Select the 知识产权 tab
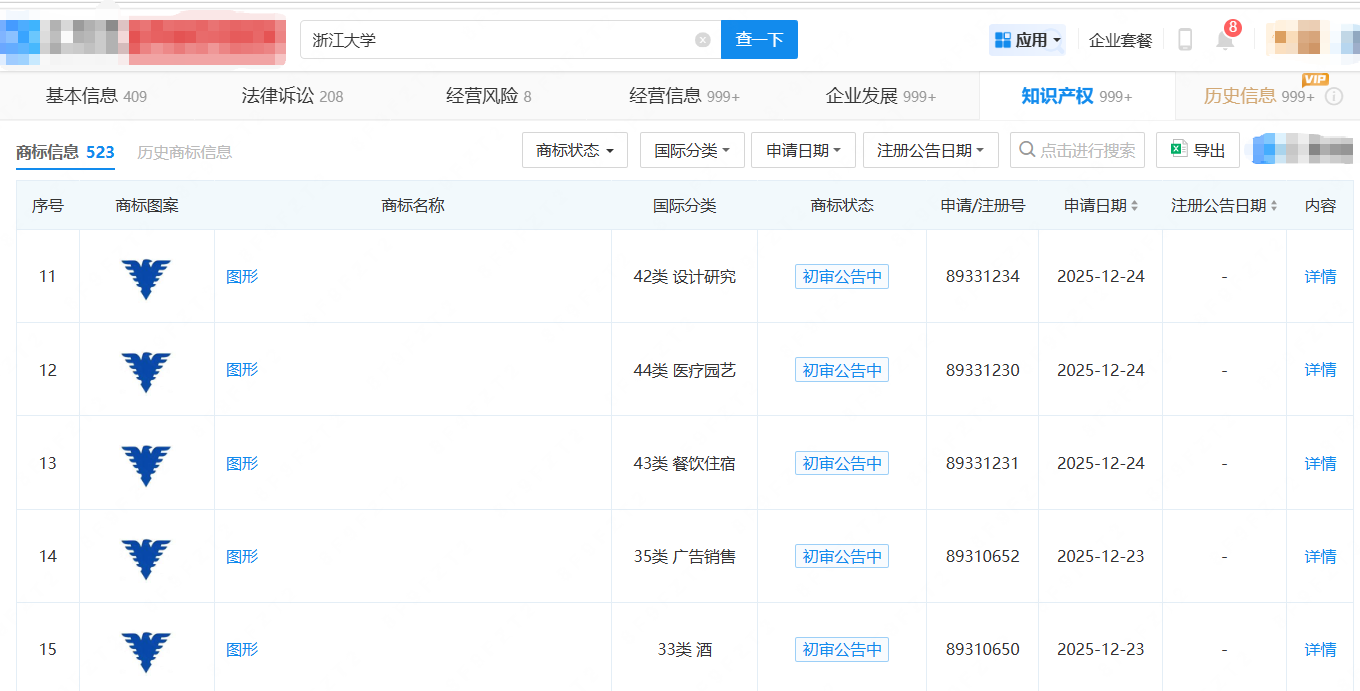 coord(1077,96)
